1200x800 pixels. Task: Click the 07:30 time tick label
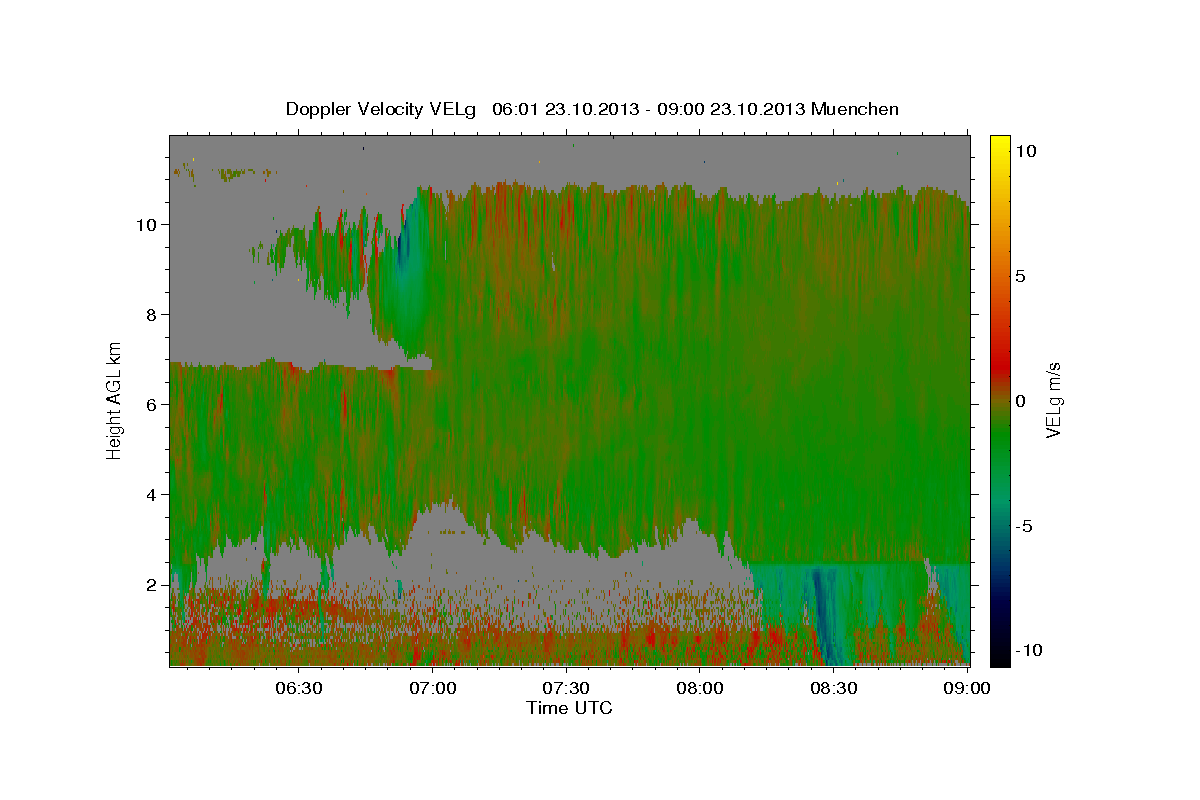tap(566, 688)
